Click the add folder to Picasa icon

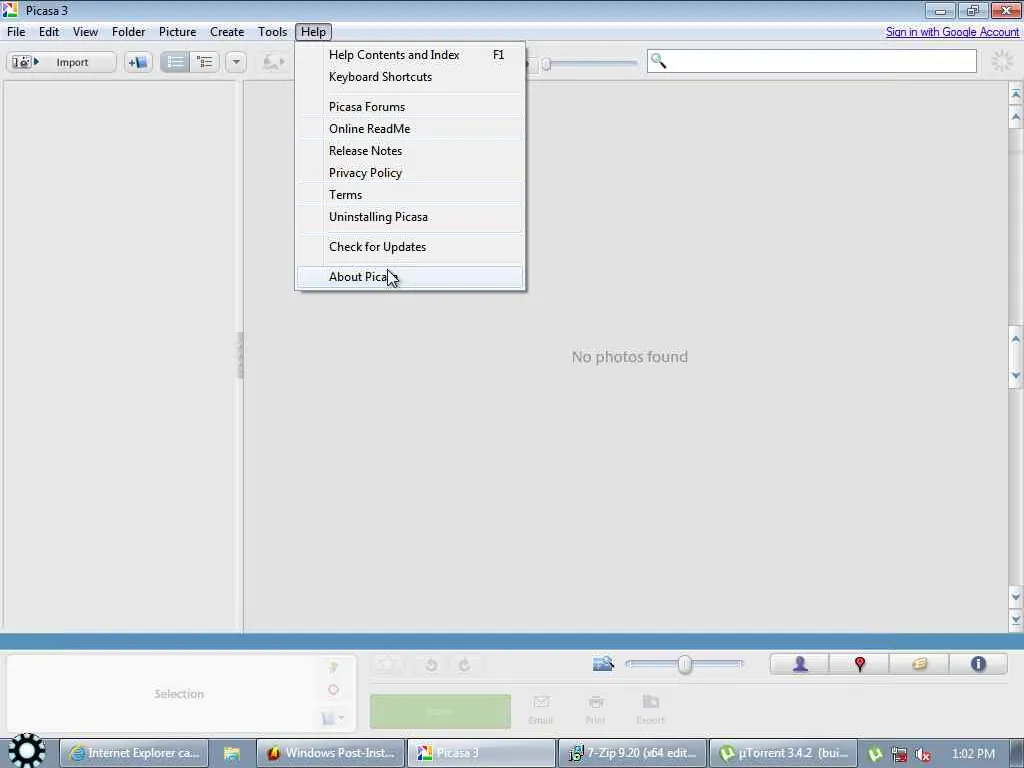(138, 62)
